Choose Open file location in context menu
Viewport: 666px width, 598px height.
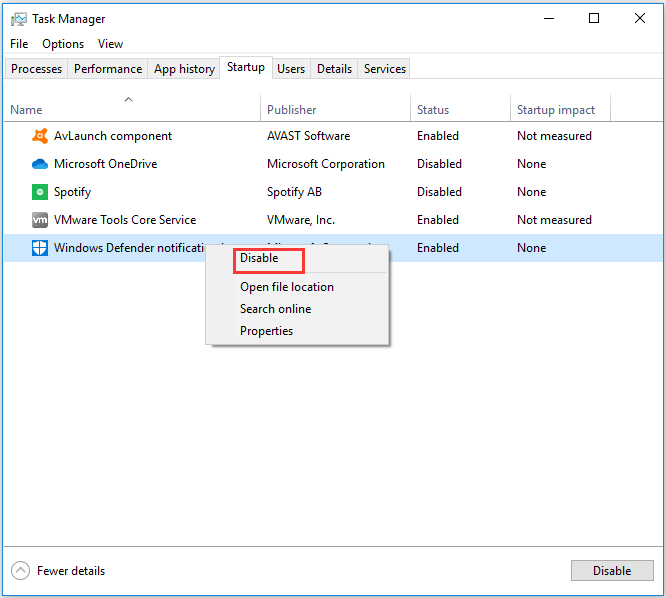coord(287,287)
